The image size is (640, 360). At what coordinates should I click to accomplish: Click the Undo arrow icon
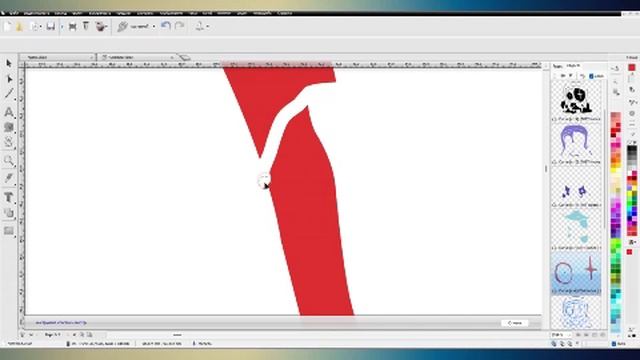[165, 26]
